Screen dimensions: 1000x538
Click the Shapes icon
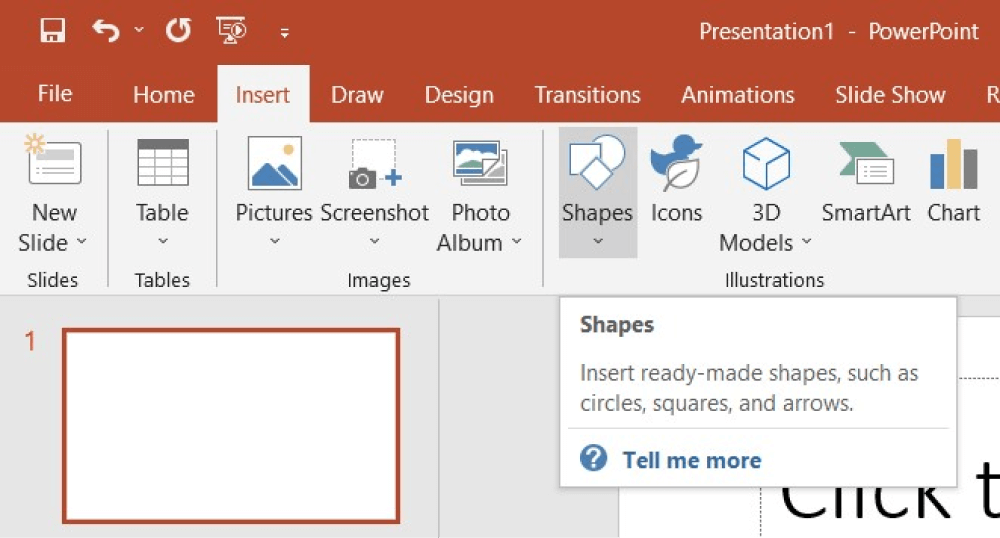pos(597,162)
